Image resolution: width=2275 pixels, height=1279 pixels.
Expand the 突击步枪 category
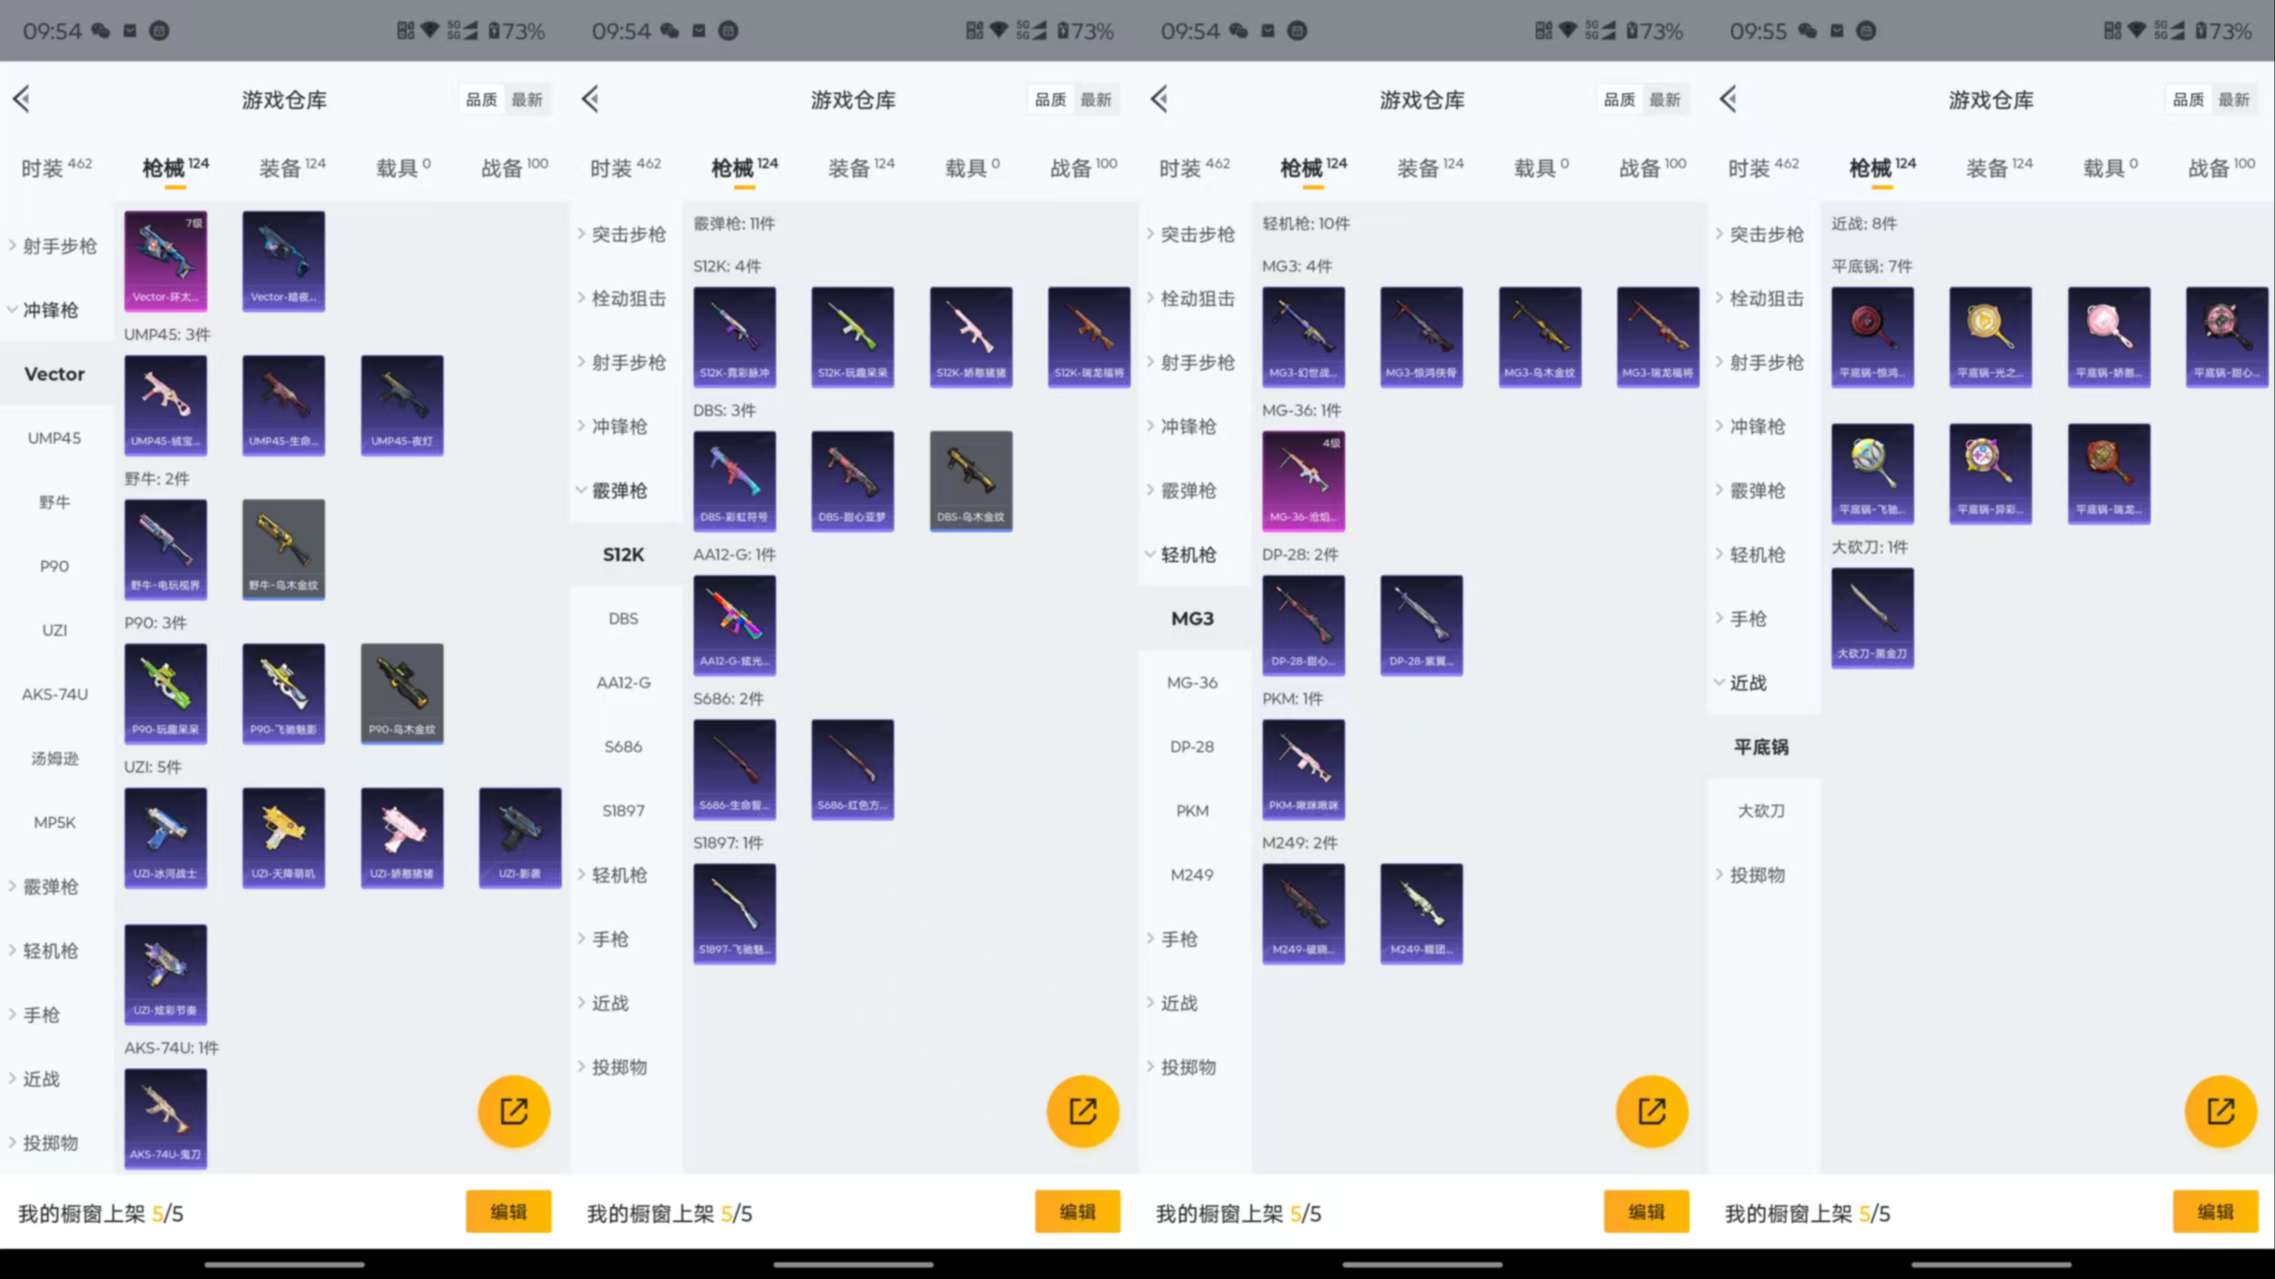coord(624,233)
